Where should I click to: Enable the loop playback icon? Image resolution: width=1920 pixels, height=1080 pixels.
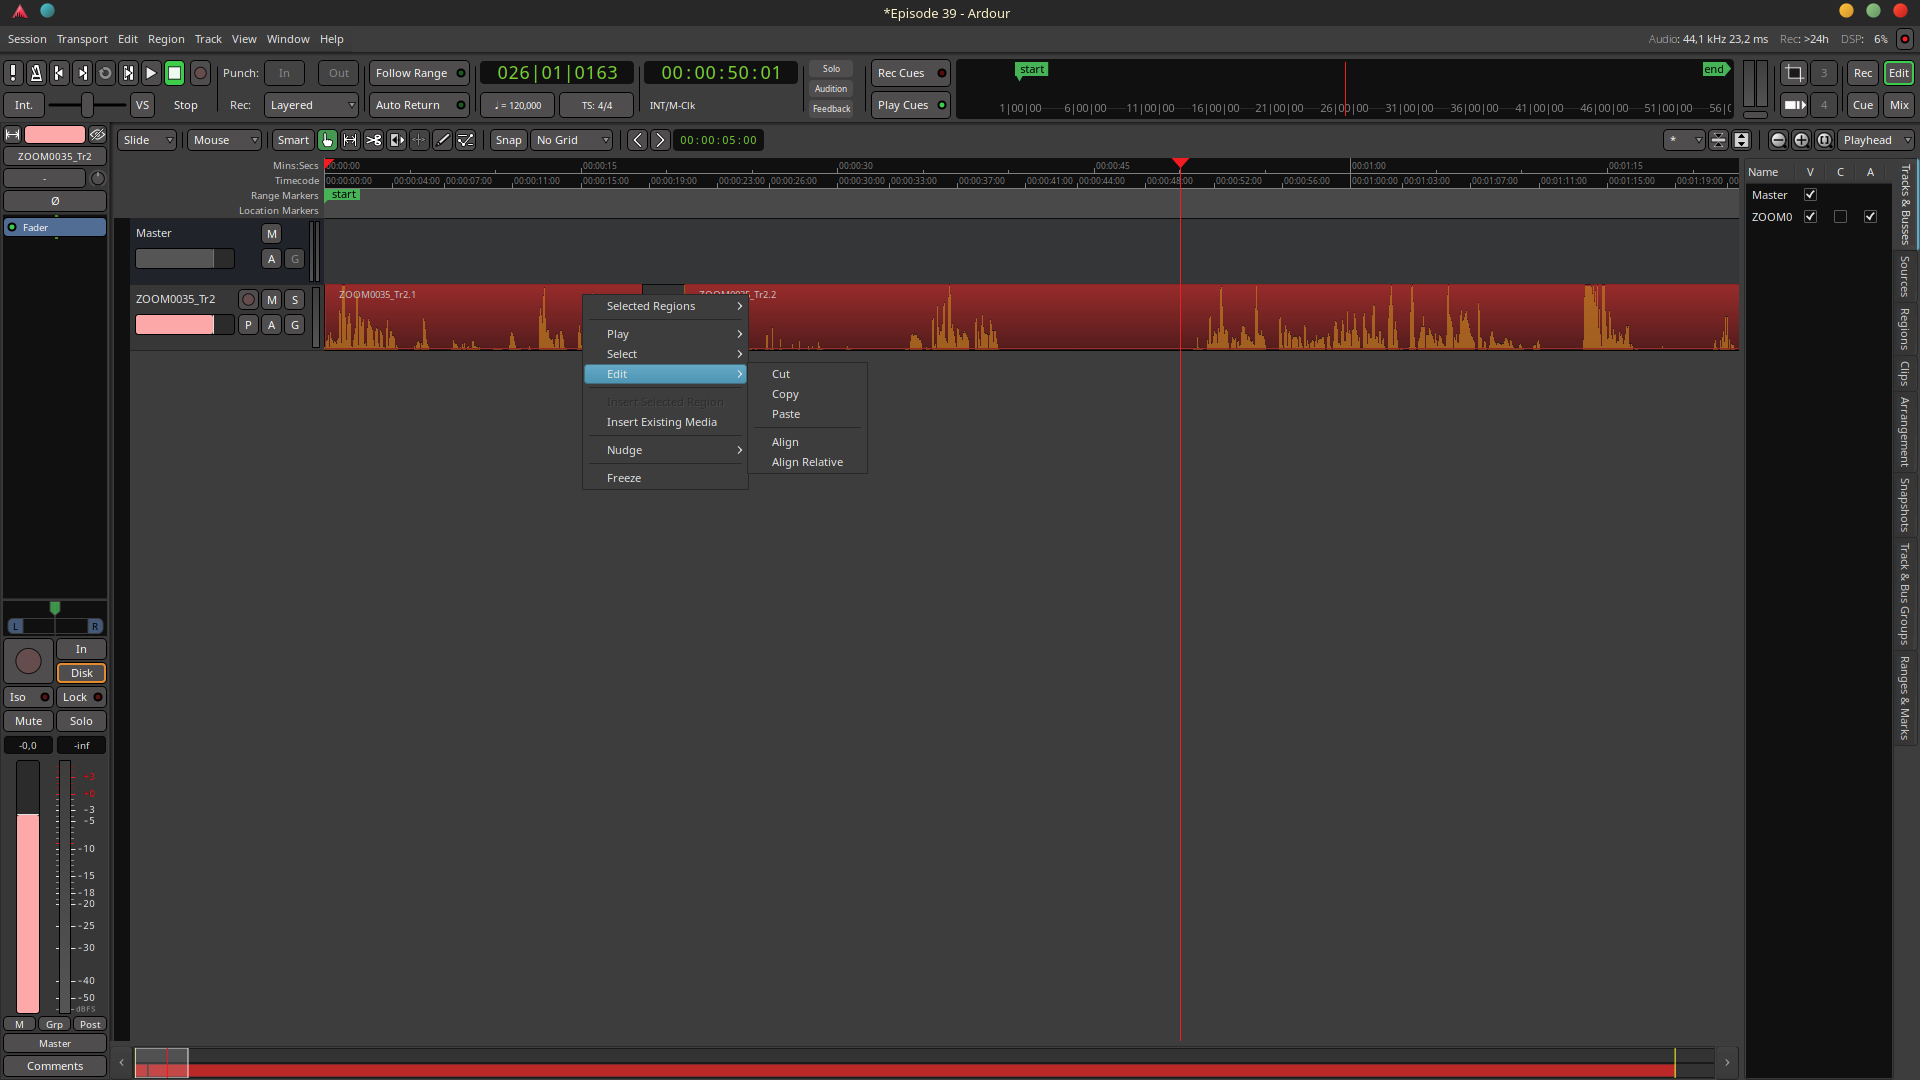pyautogui.click(x=105, y=73)
